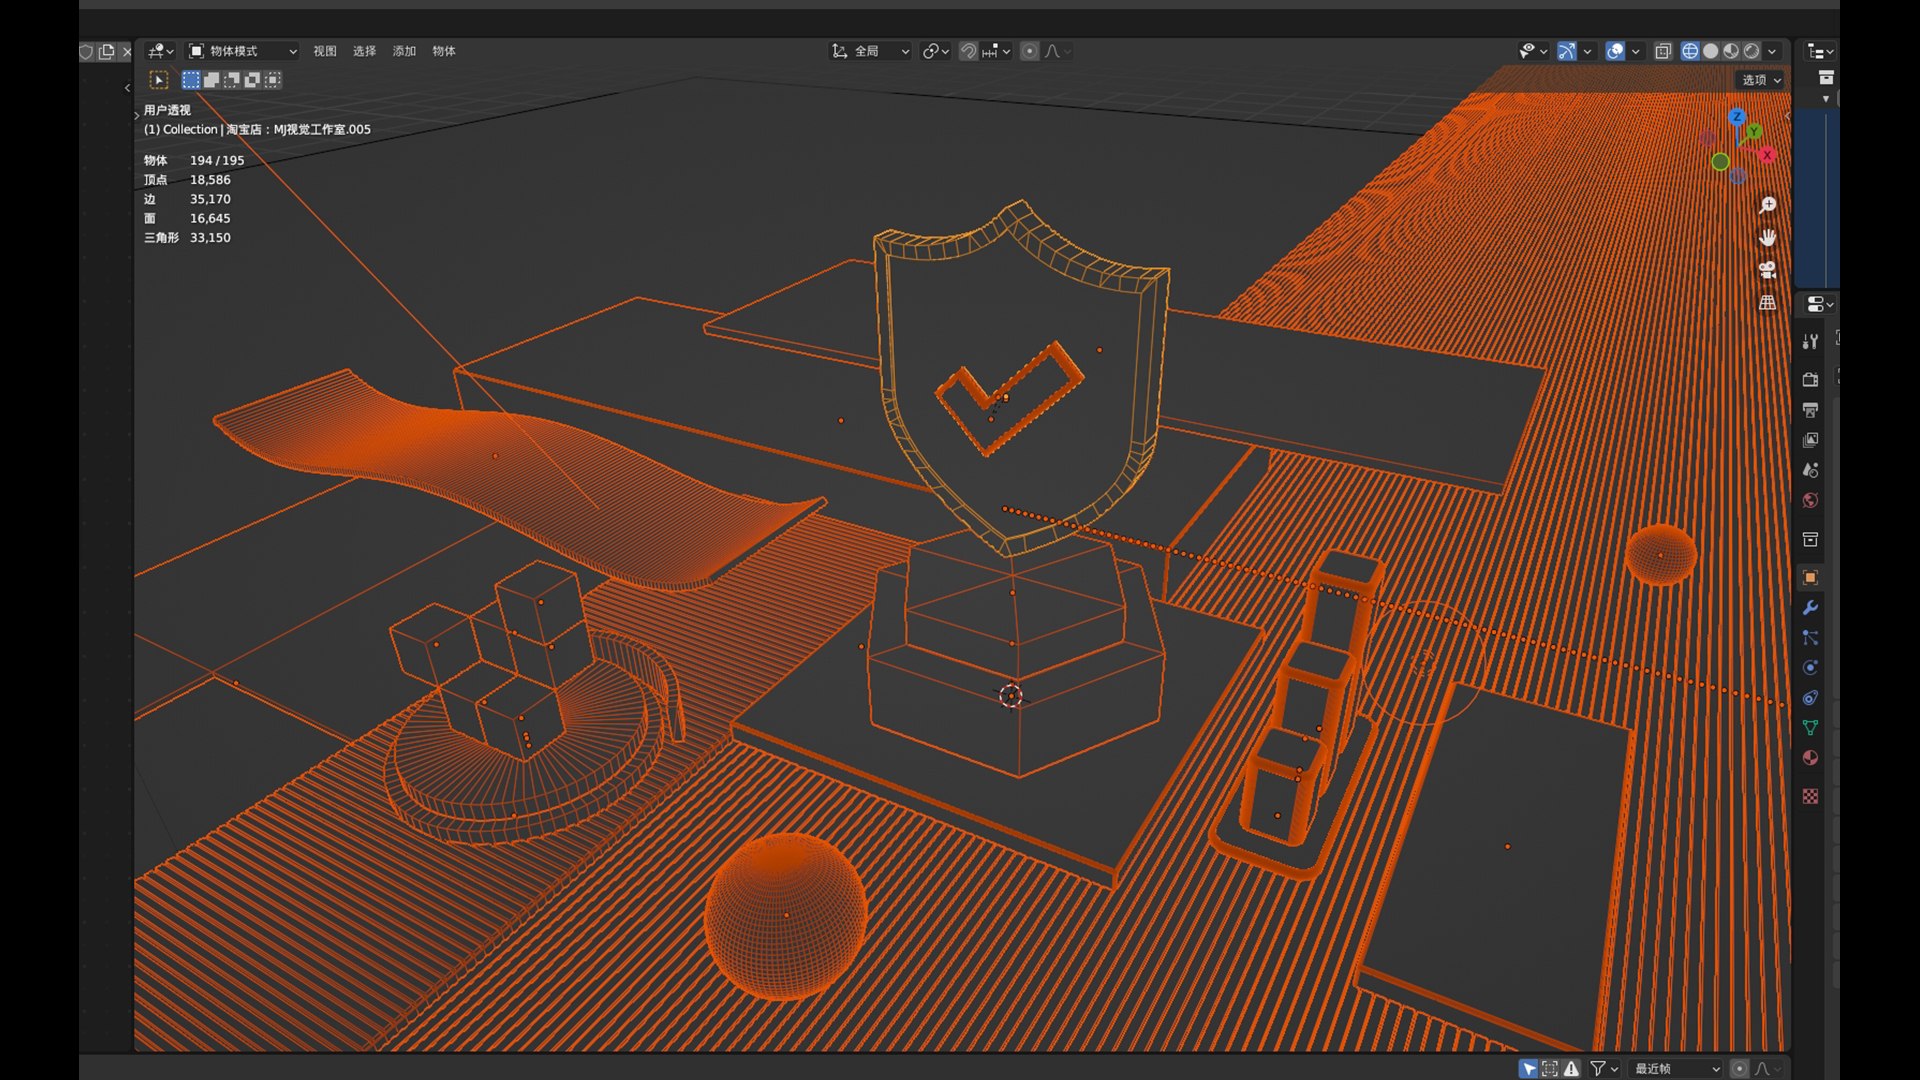Open the 物体 menu
This screenshot has height=1080, width=1920.
(x=444, y=51)
